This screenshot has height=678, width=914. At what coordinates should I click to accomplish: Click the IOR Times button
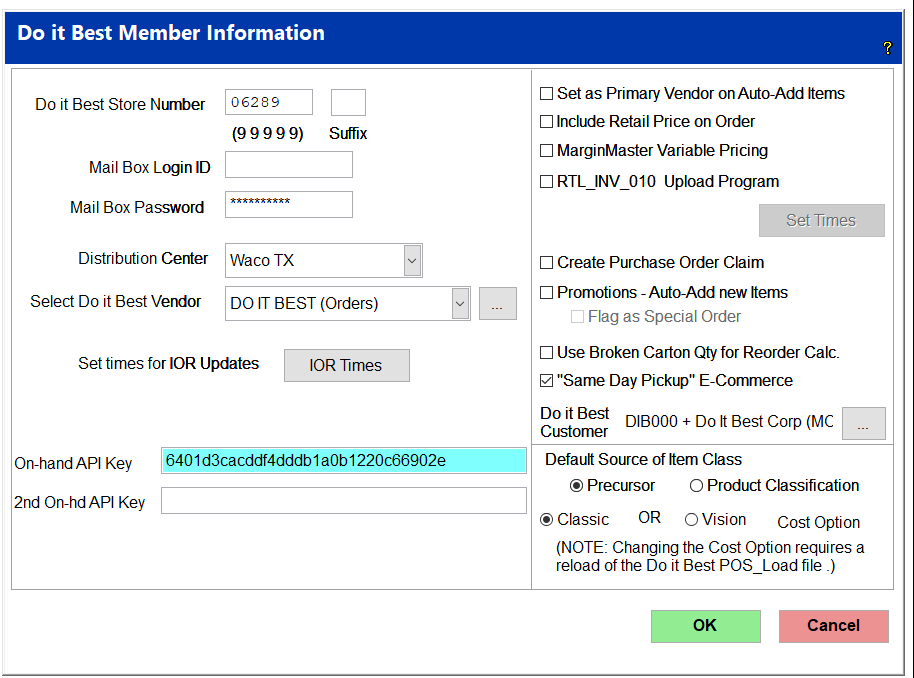pyautogui.click(x=347, y=366)
